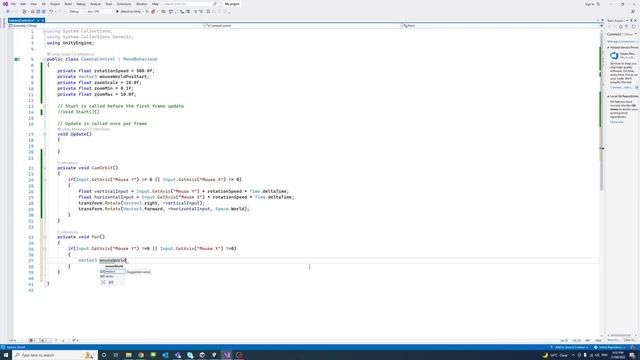Open the Unity icon on taskbar
This screenshot has width=640, height=360.
(x=202, y=355)
